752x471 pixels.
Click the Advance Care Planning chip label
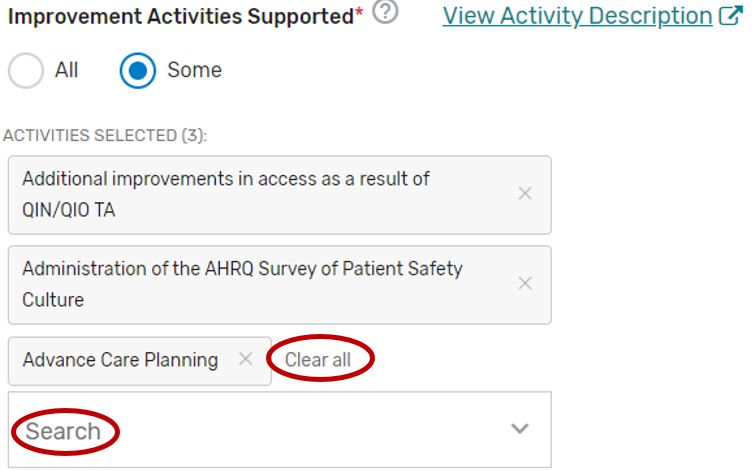120,360
